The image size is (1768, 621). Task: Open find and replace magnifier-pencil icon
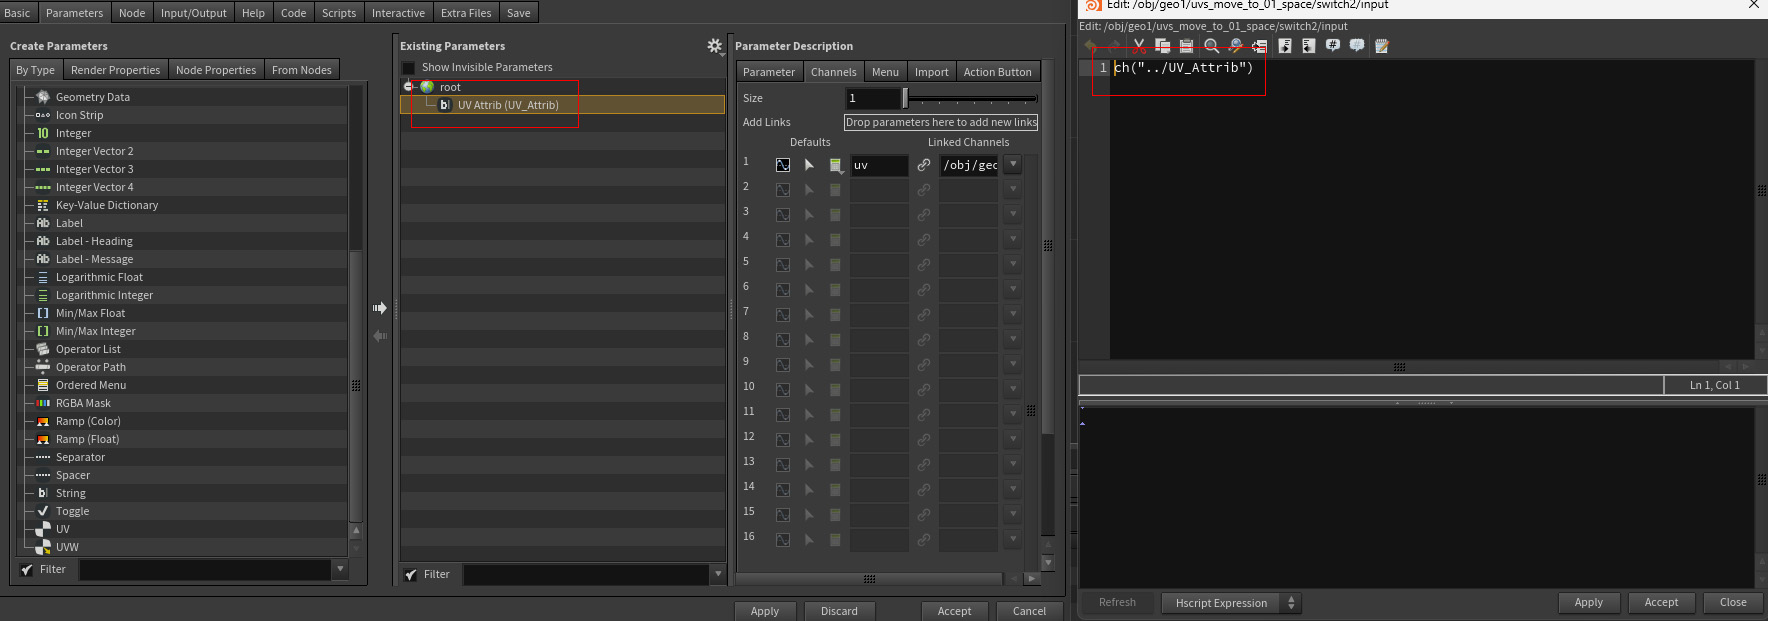(1235, 46)
